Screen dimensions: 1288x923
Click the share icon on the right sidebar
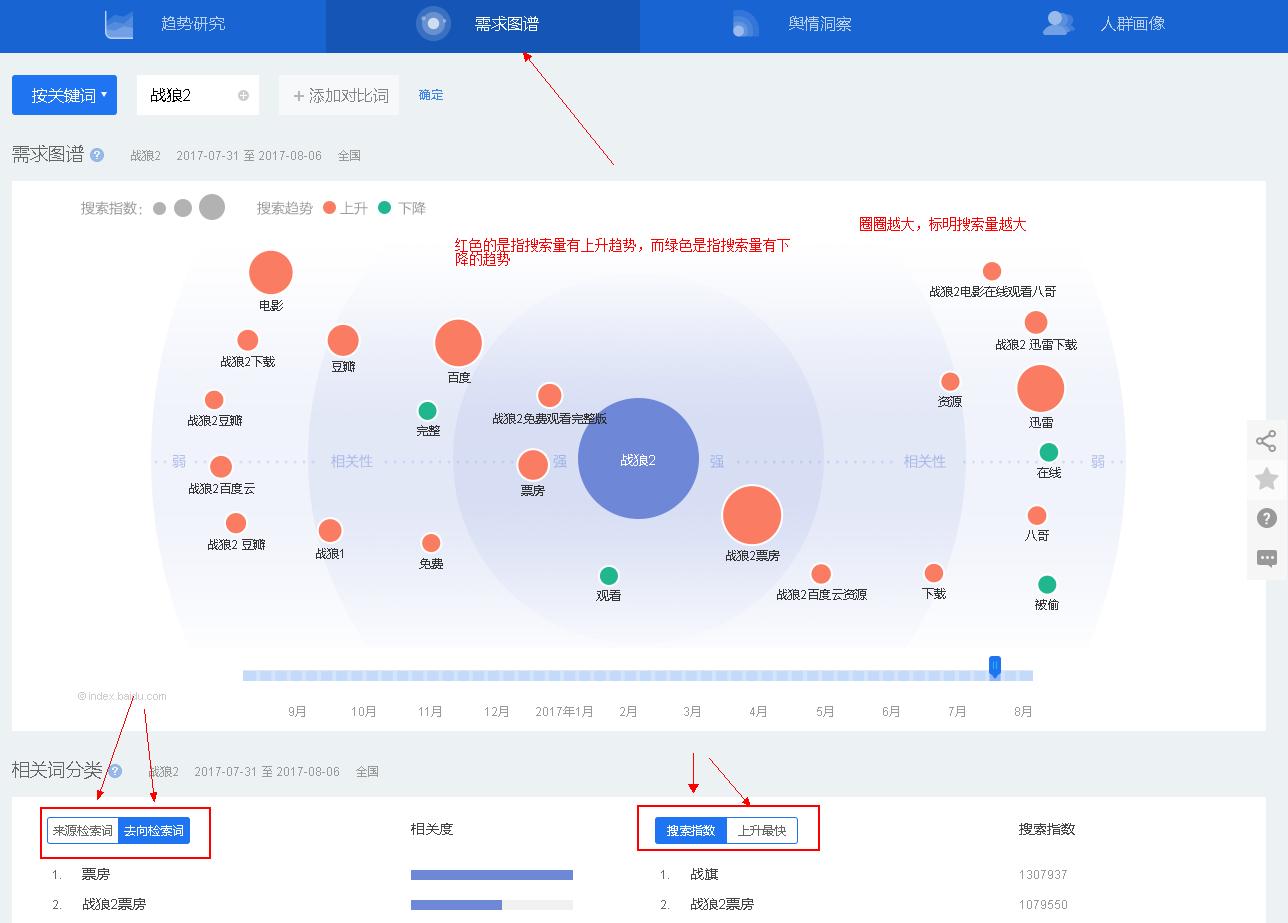[x=1267, y=439]
